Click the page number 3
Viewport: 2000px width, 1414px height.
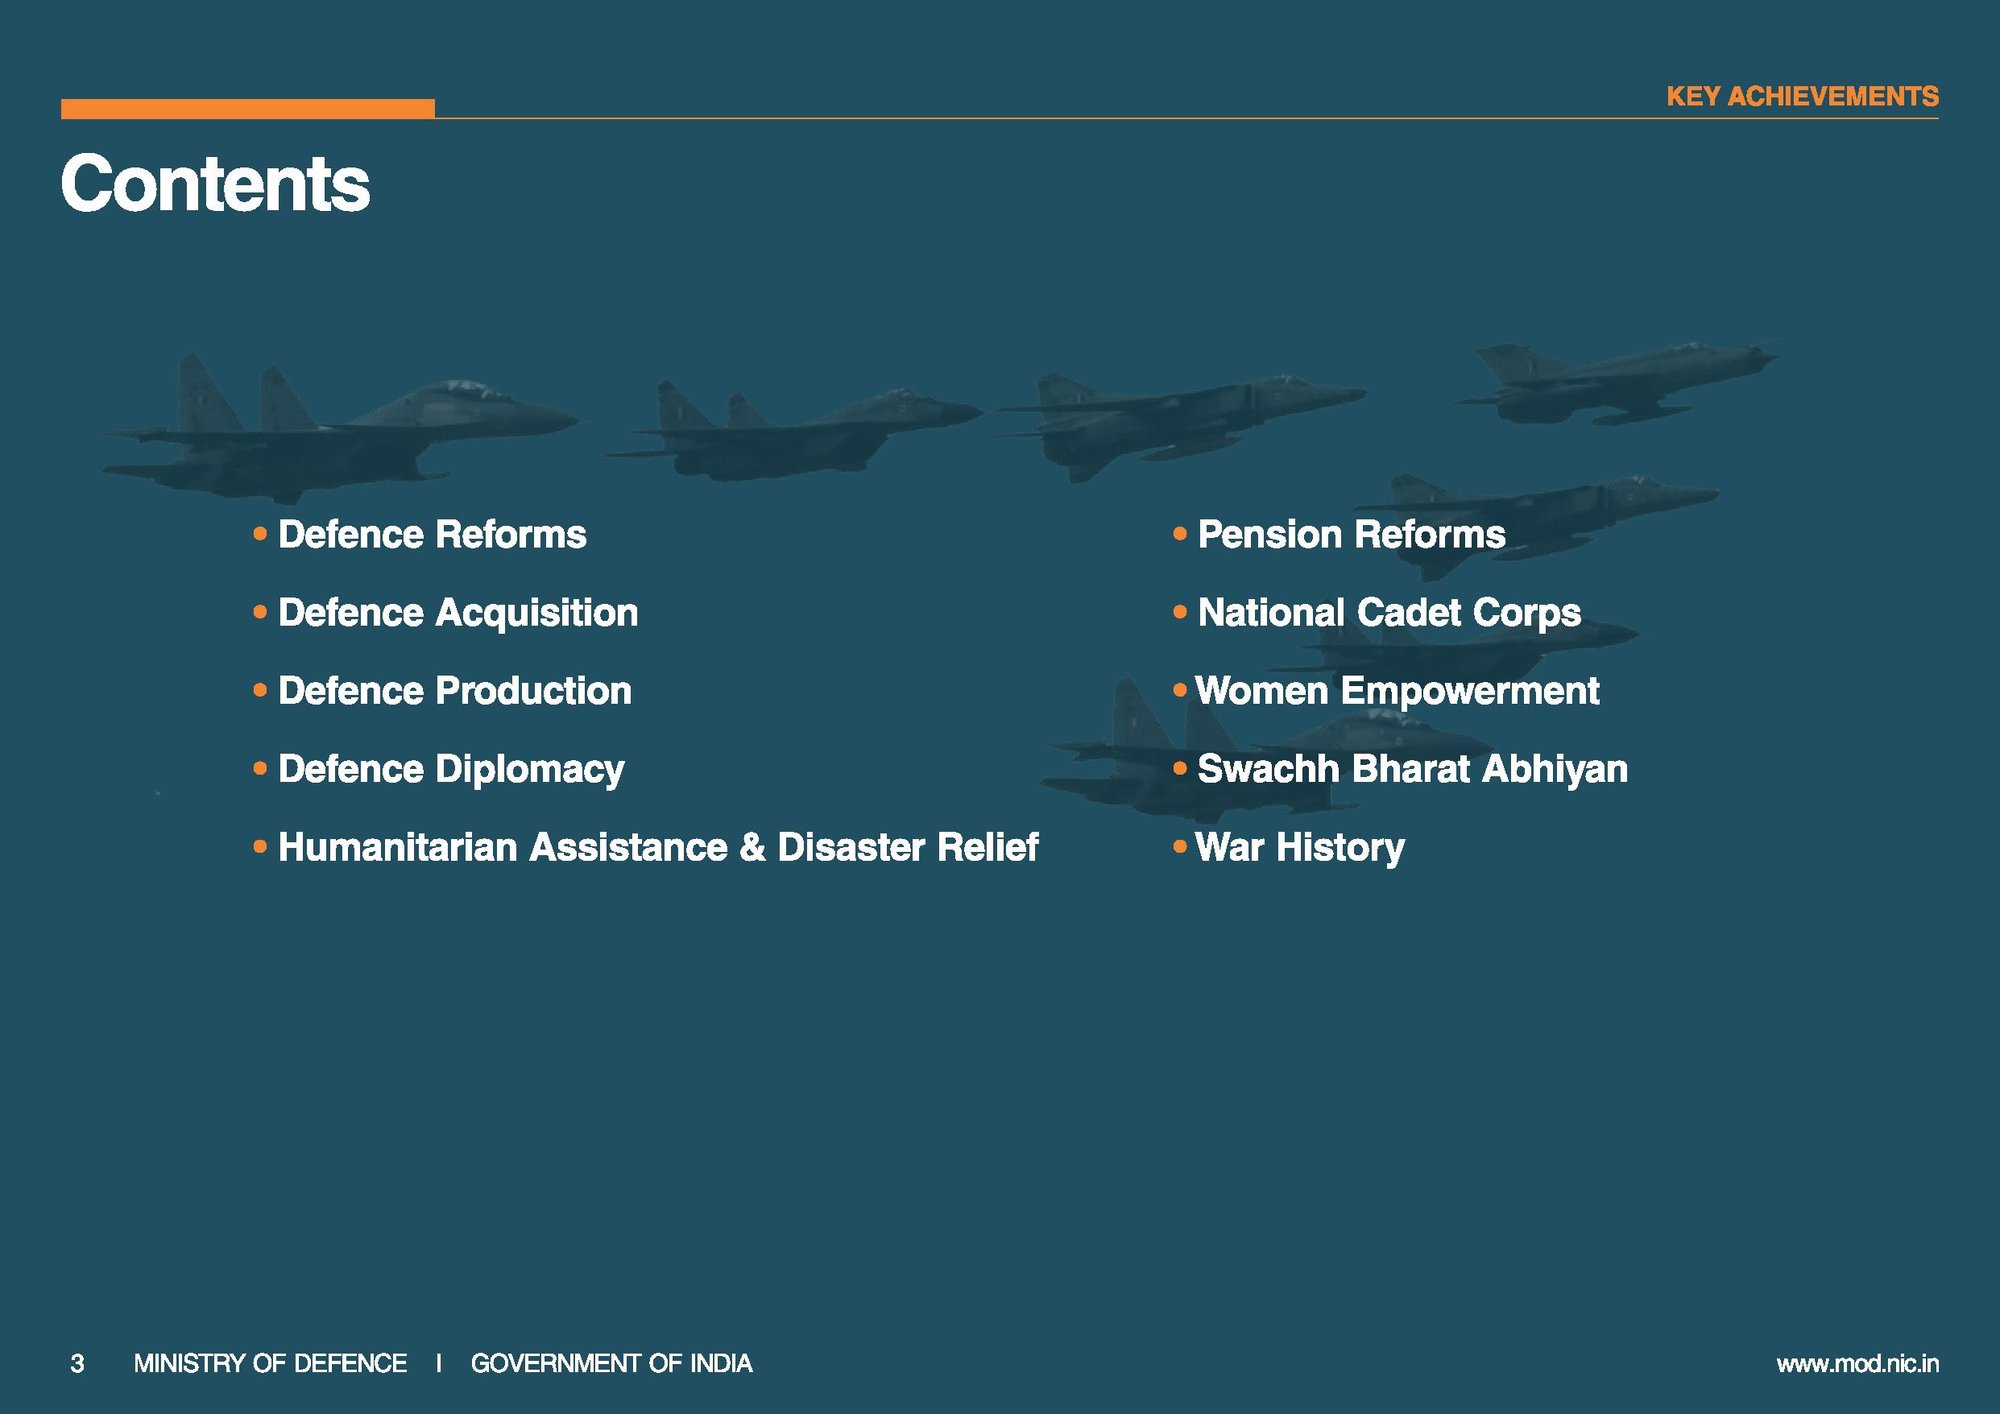click(77, 1364)
